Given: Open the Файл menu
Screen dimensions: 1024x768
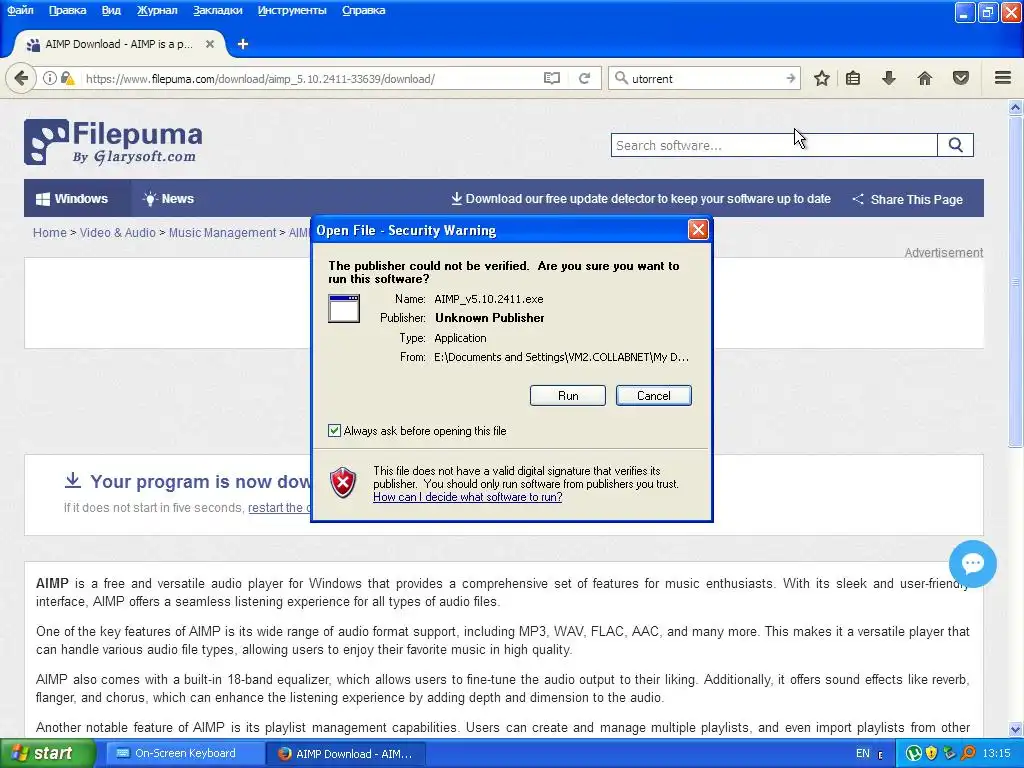Looking at the screenshot, I should pyautogui.click(x=20, y=10).
